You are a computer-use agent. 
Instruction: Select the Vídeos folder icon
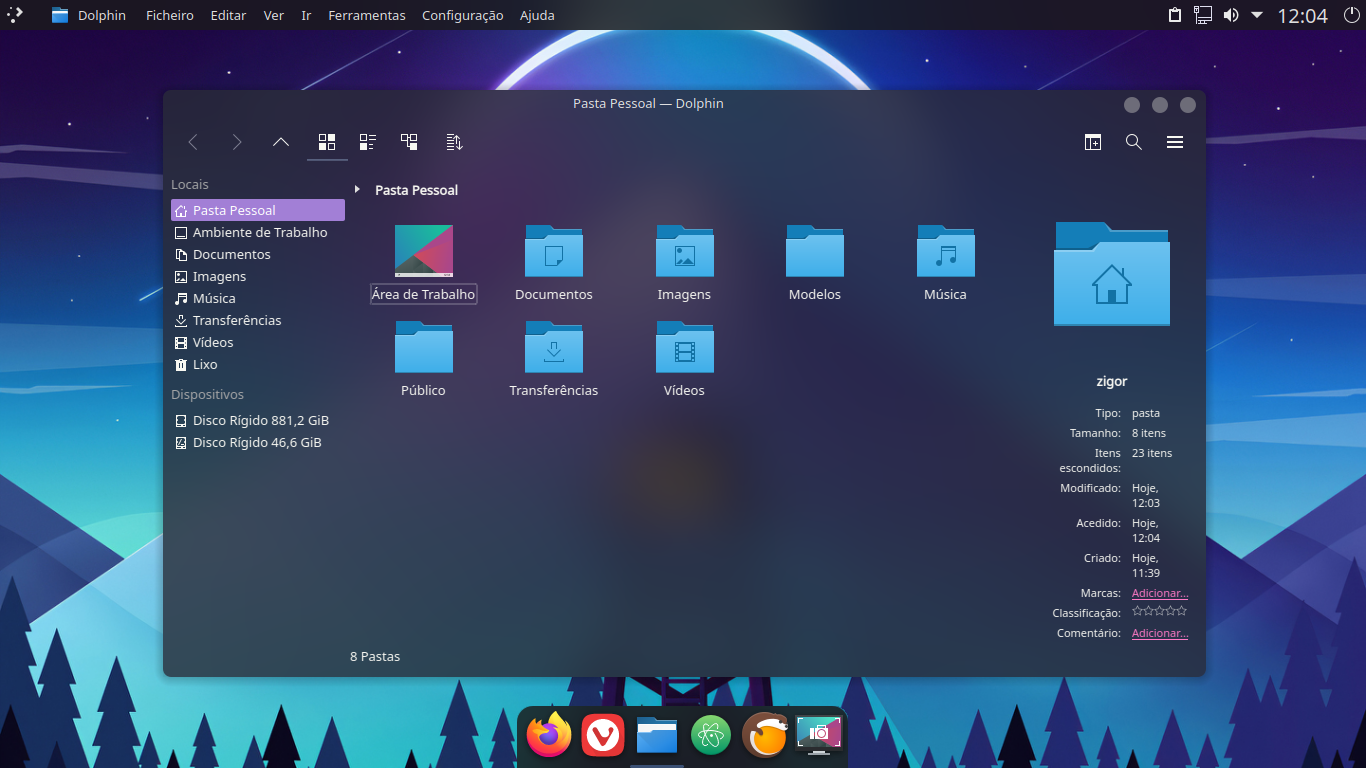685,347
